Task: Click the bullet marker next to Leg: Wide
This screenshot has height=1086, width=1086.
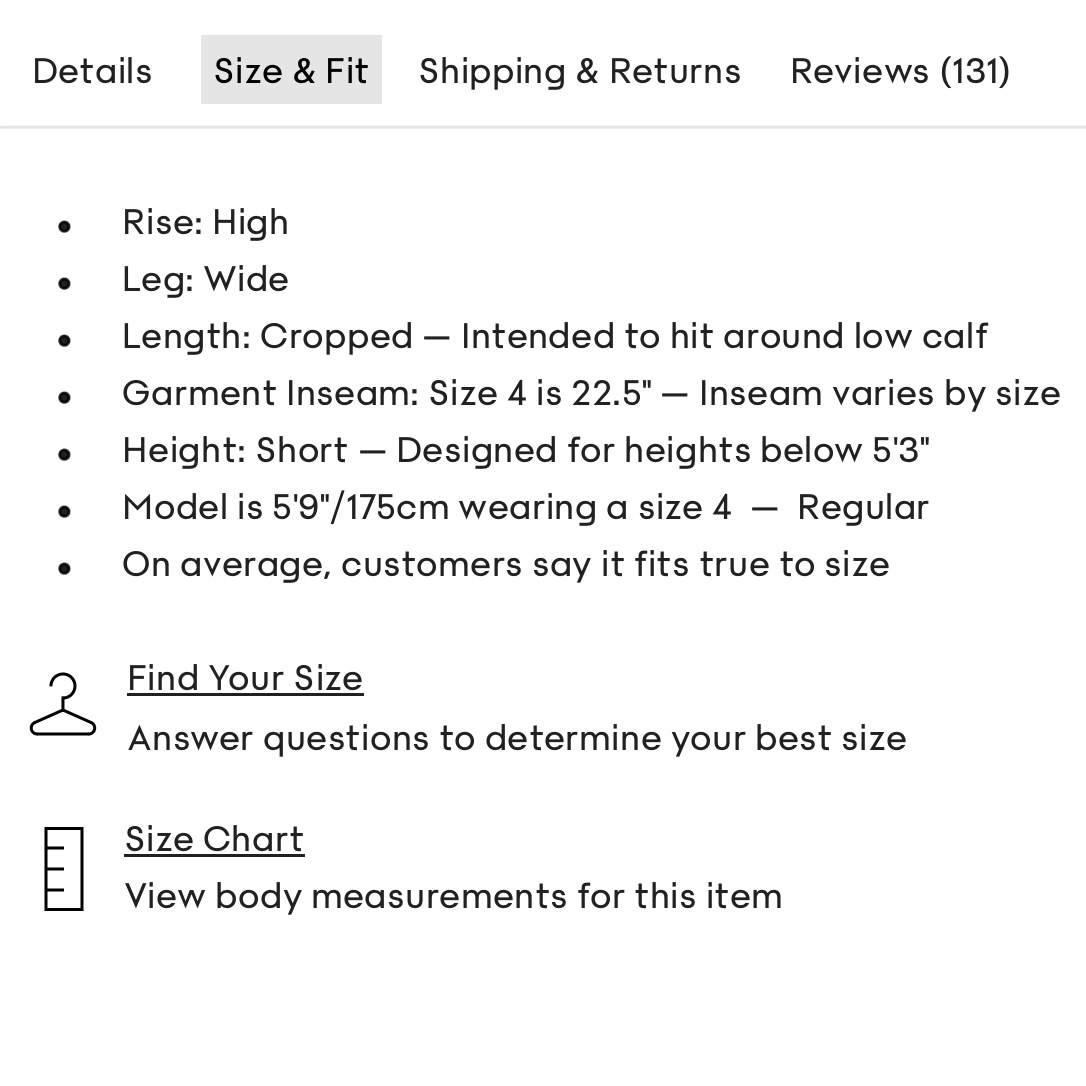Action: 65,283
